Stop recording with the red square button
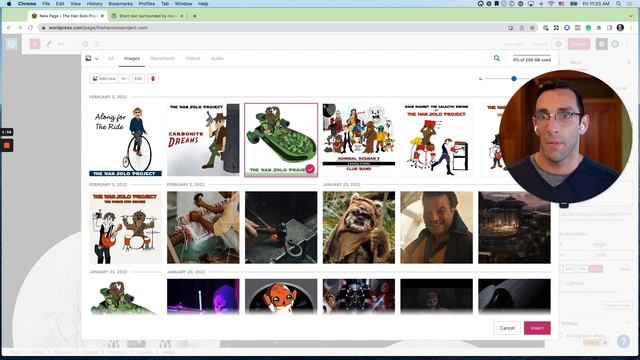640x360 pixels. [x=7, y=145]
